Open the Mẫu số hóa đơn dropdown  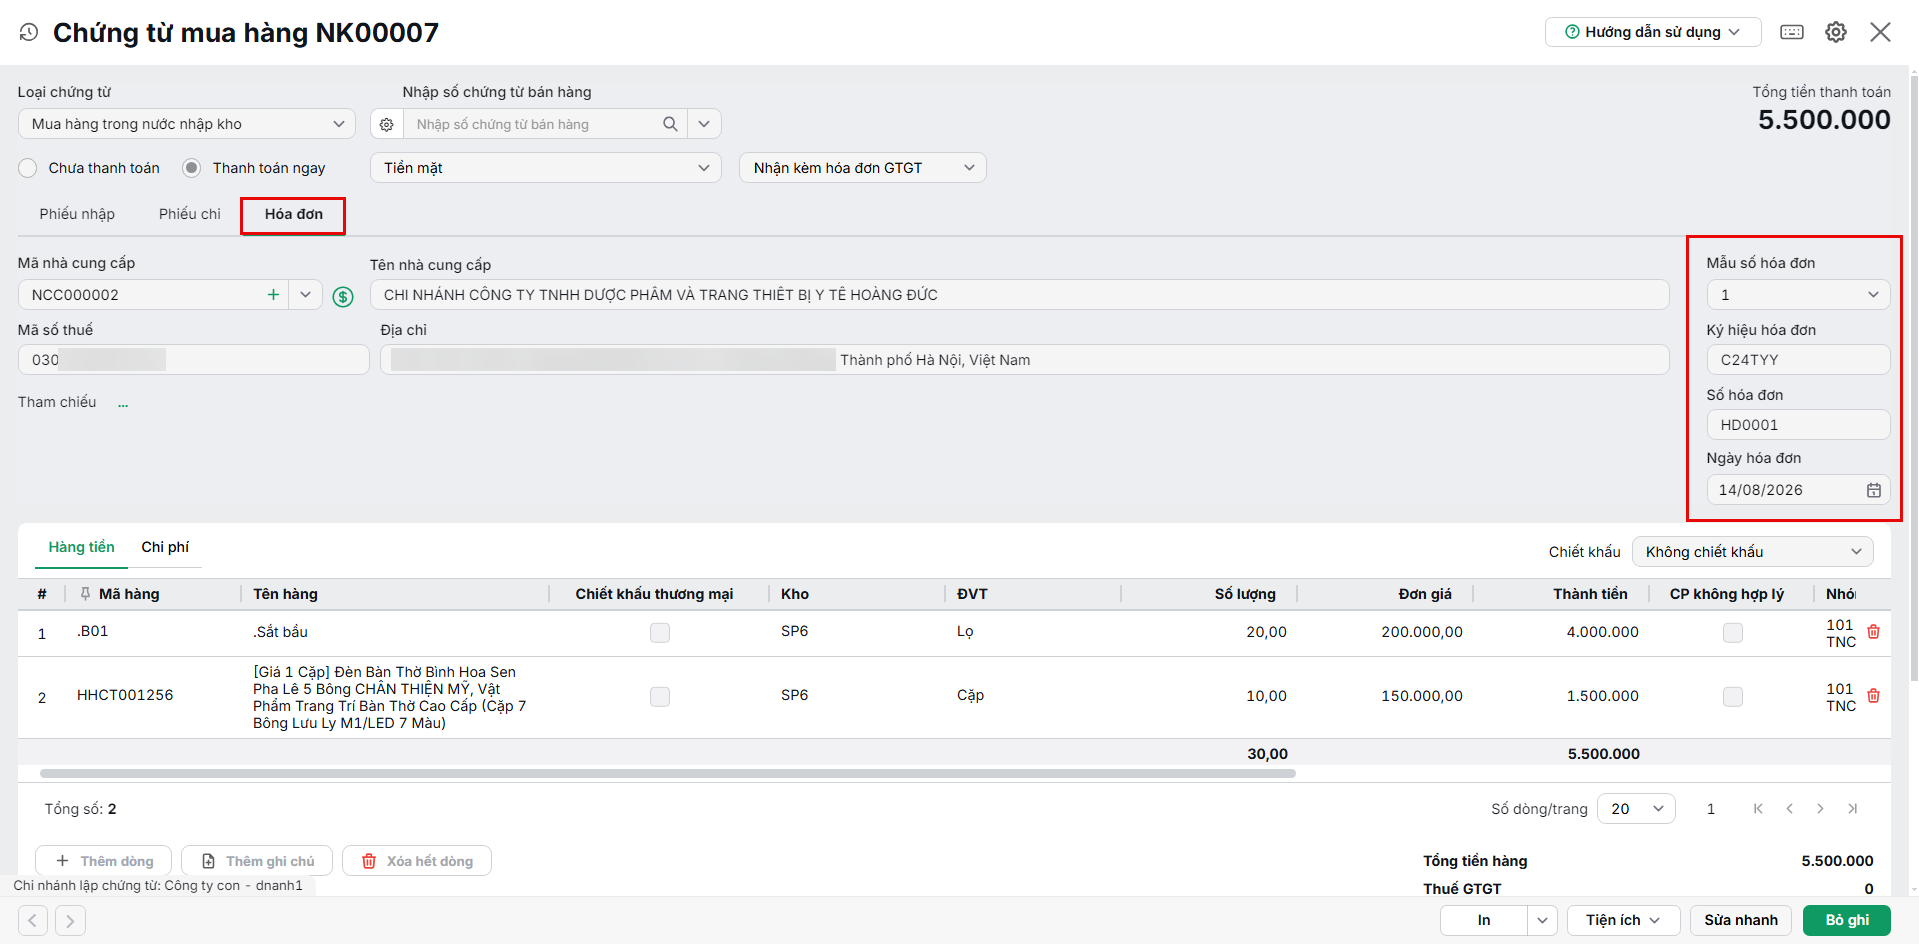click(1798, 295)
